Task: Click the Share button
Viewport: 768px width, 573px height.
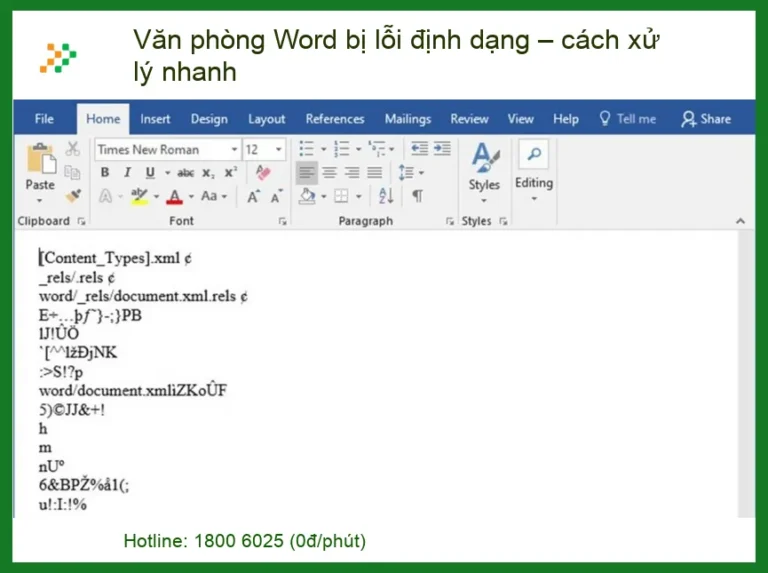Action: tap(706, 119)
